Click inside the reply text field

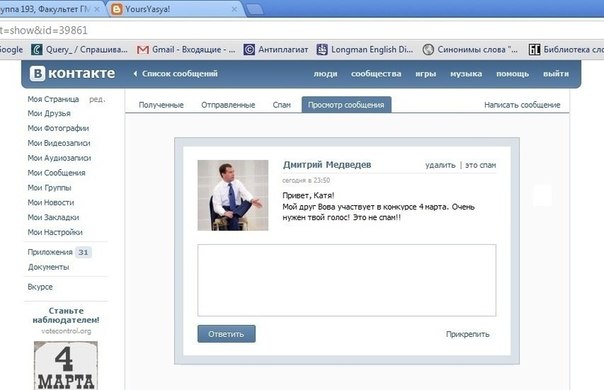[347, 280]
